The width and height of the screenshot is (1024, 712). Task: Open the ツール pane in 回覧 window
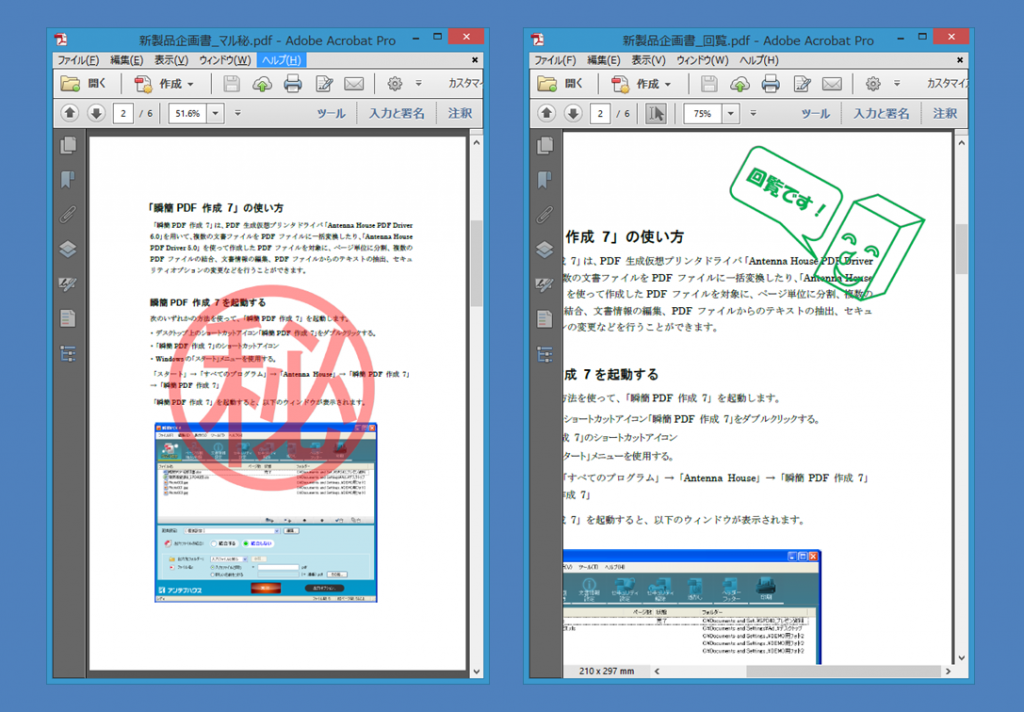(815, 114)
